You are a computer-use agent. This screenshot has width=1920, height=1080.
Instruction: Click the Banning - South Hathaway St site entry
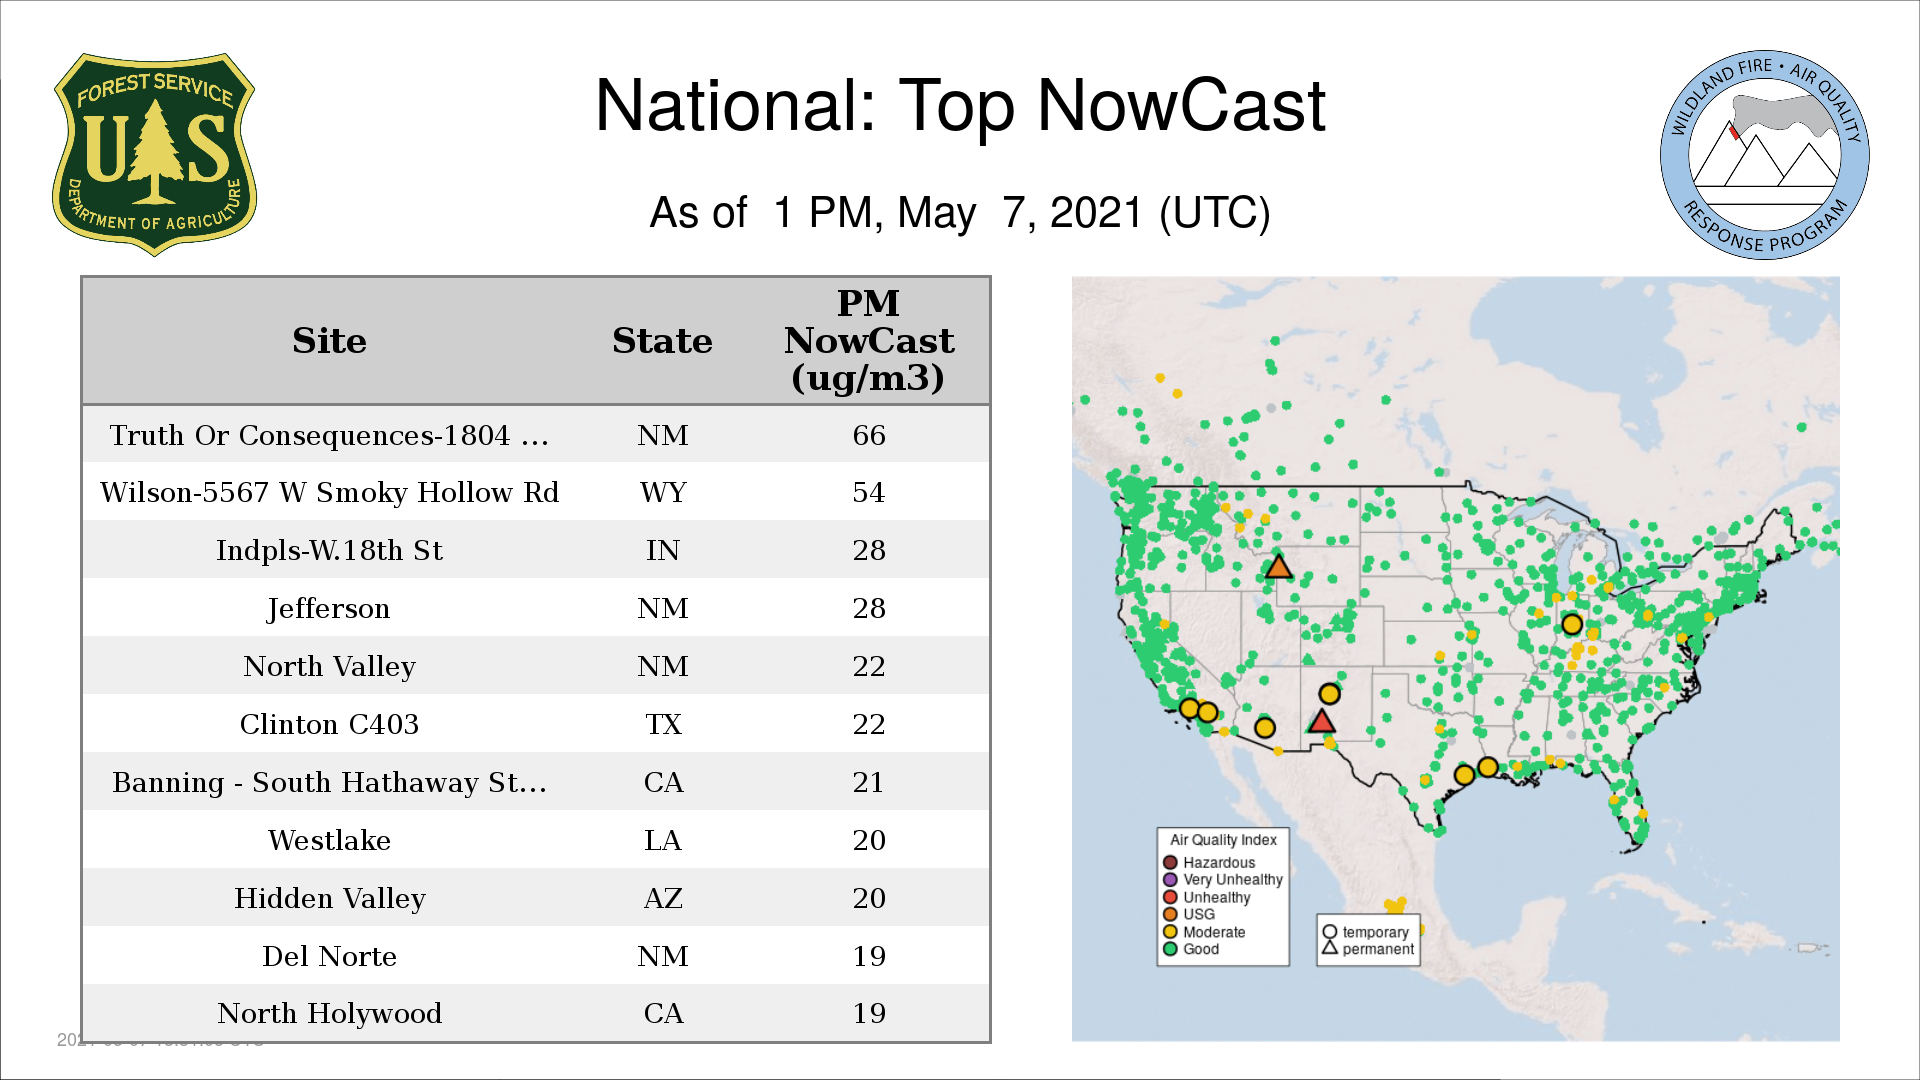pyautogui.click(x=329, y=782)
